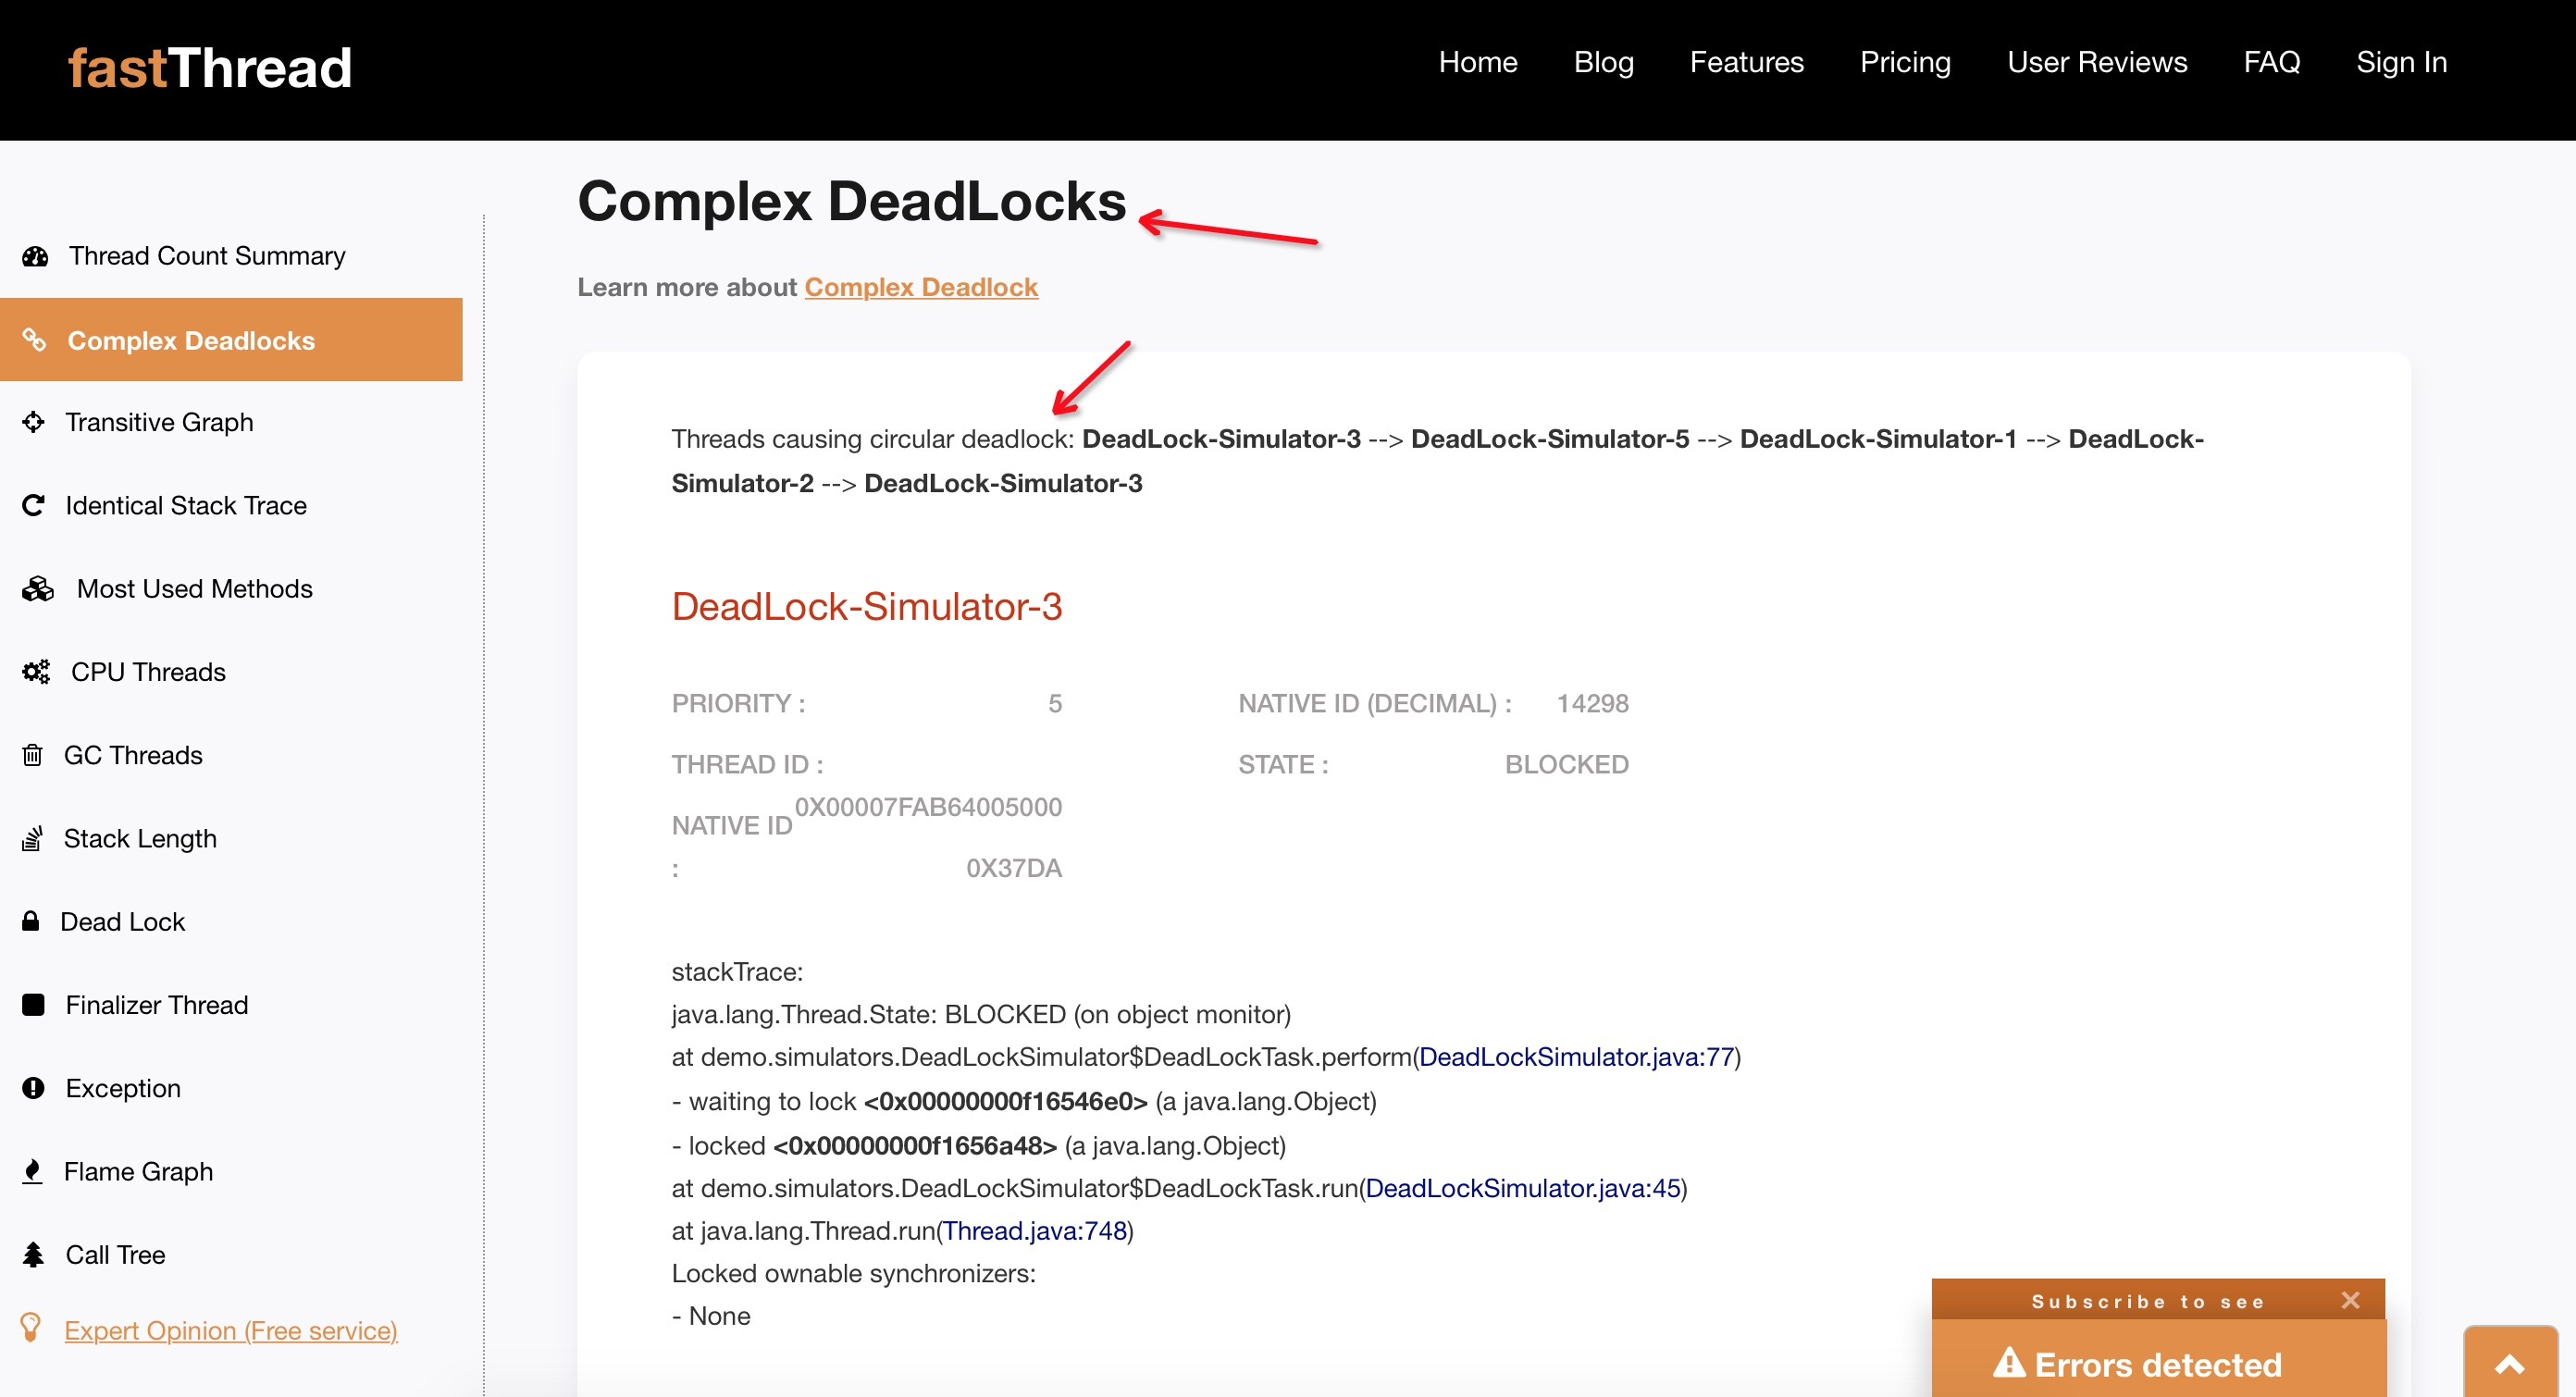
Task: Open the Blog navigation item
Action: point(1604,62)
